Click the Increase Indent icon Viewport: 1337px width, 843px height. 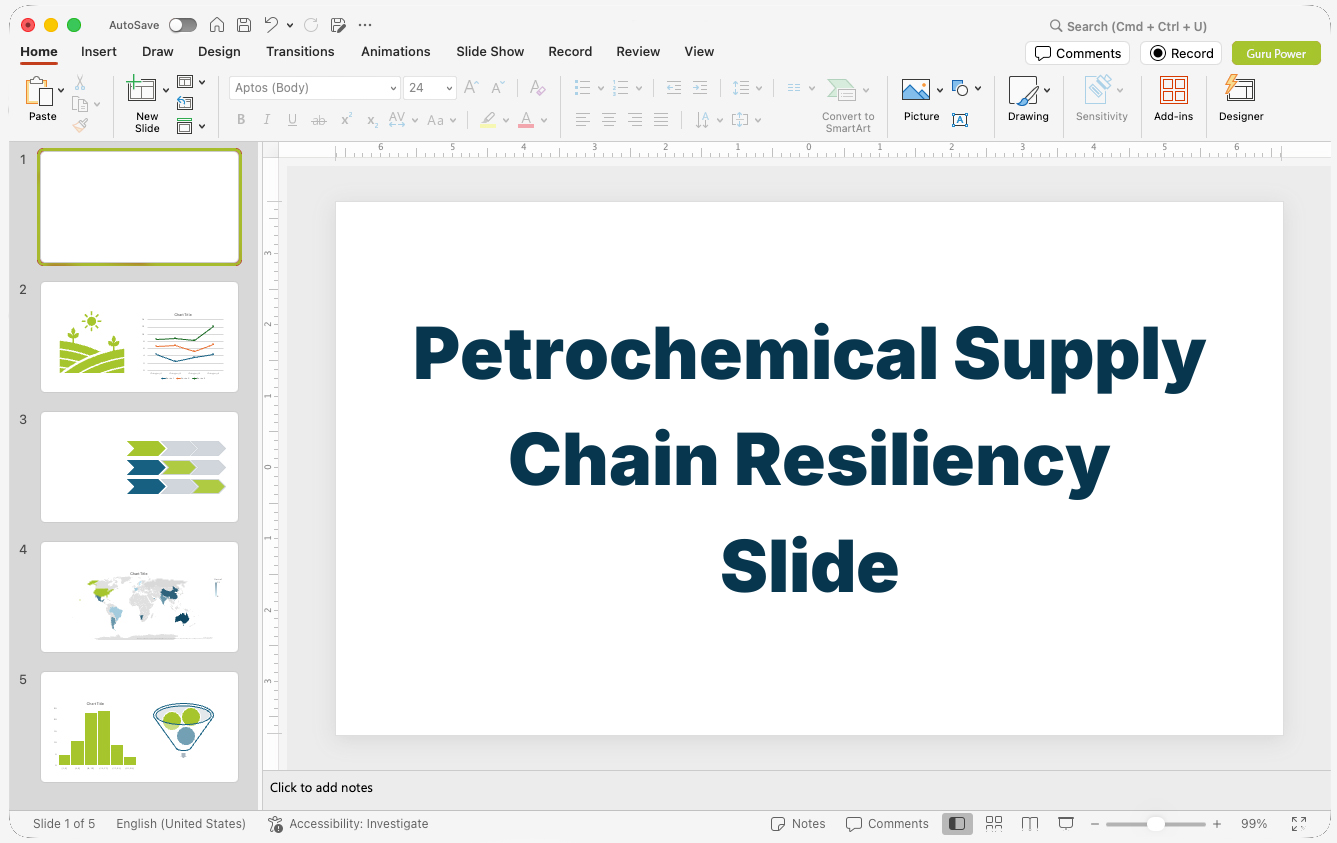pos(700,88)
